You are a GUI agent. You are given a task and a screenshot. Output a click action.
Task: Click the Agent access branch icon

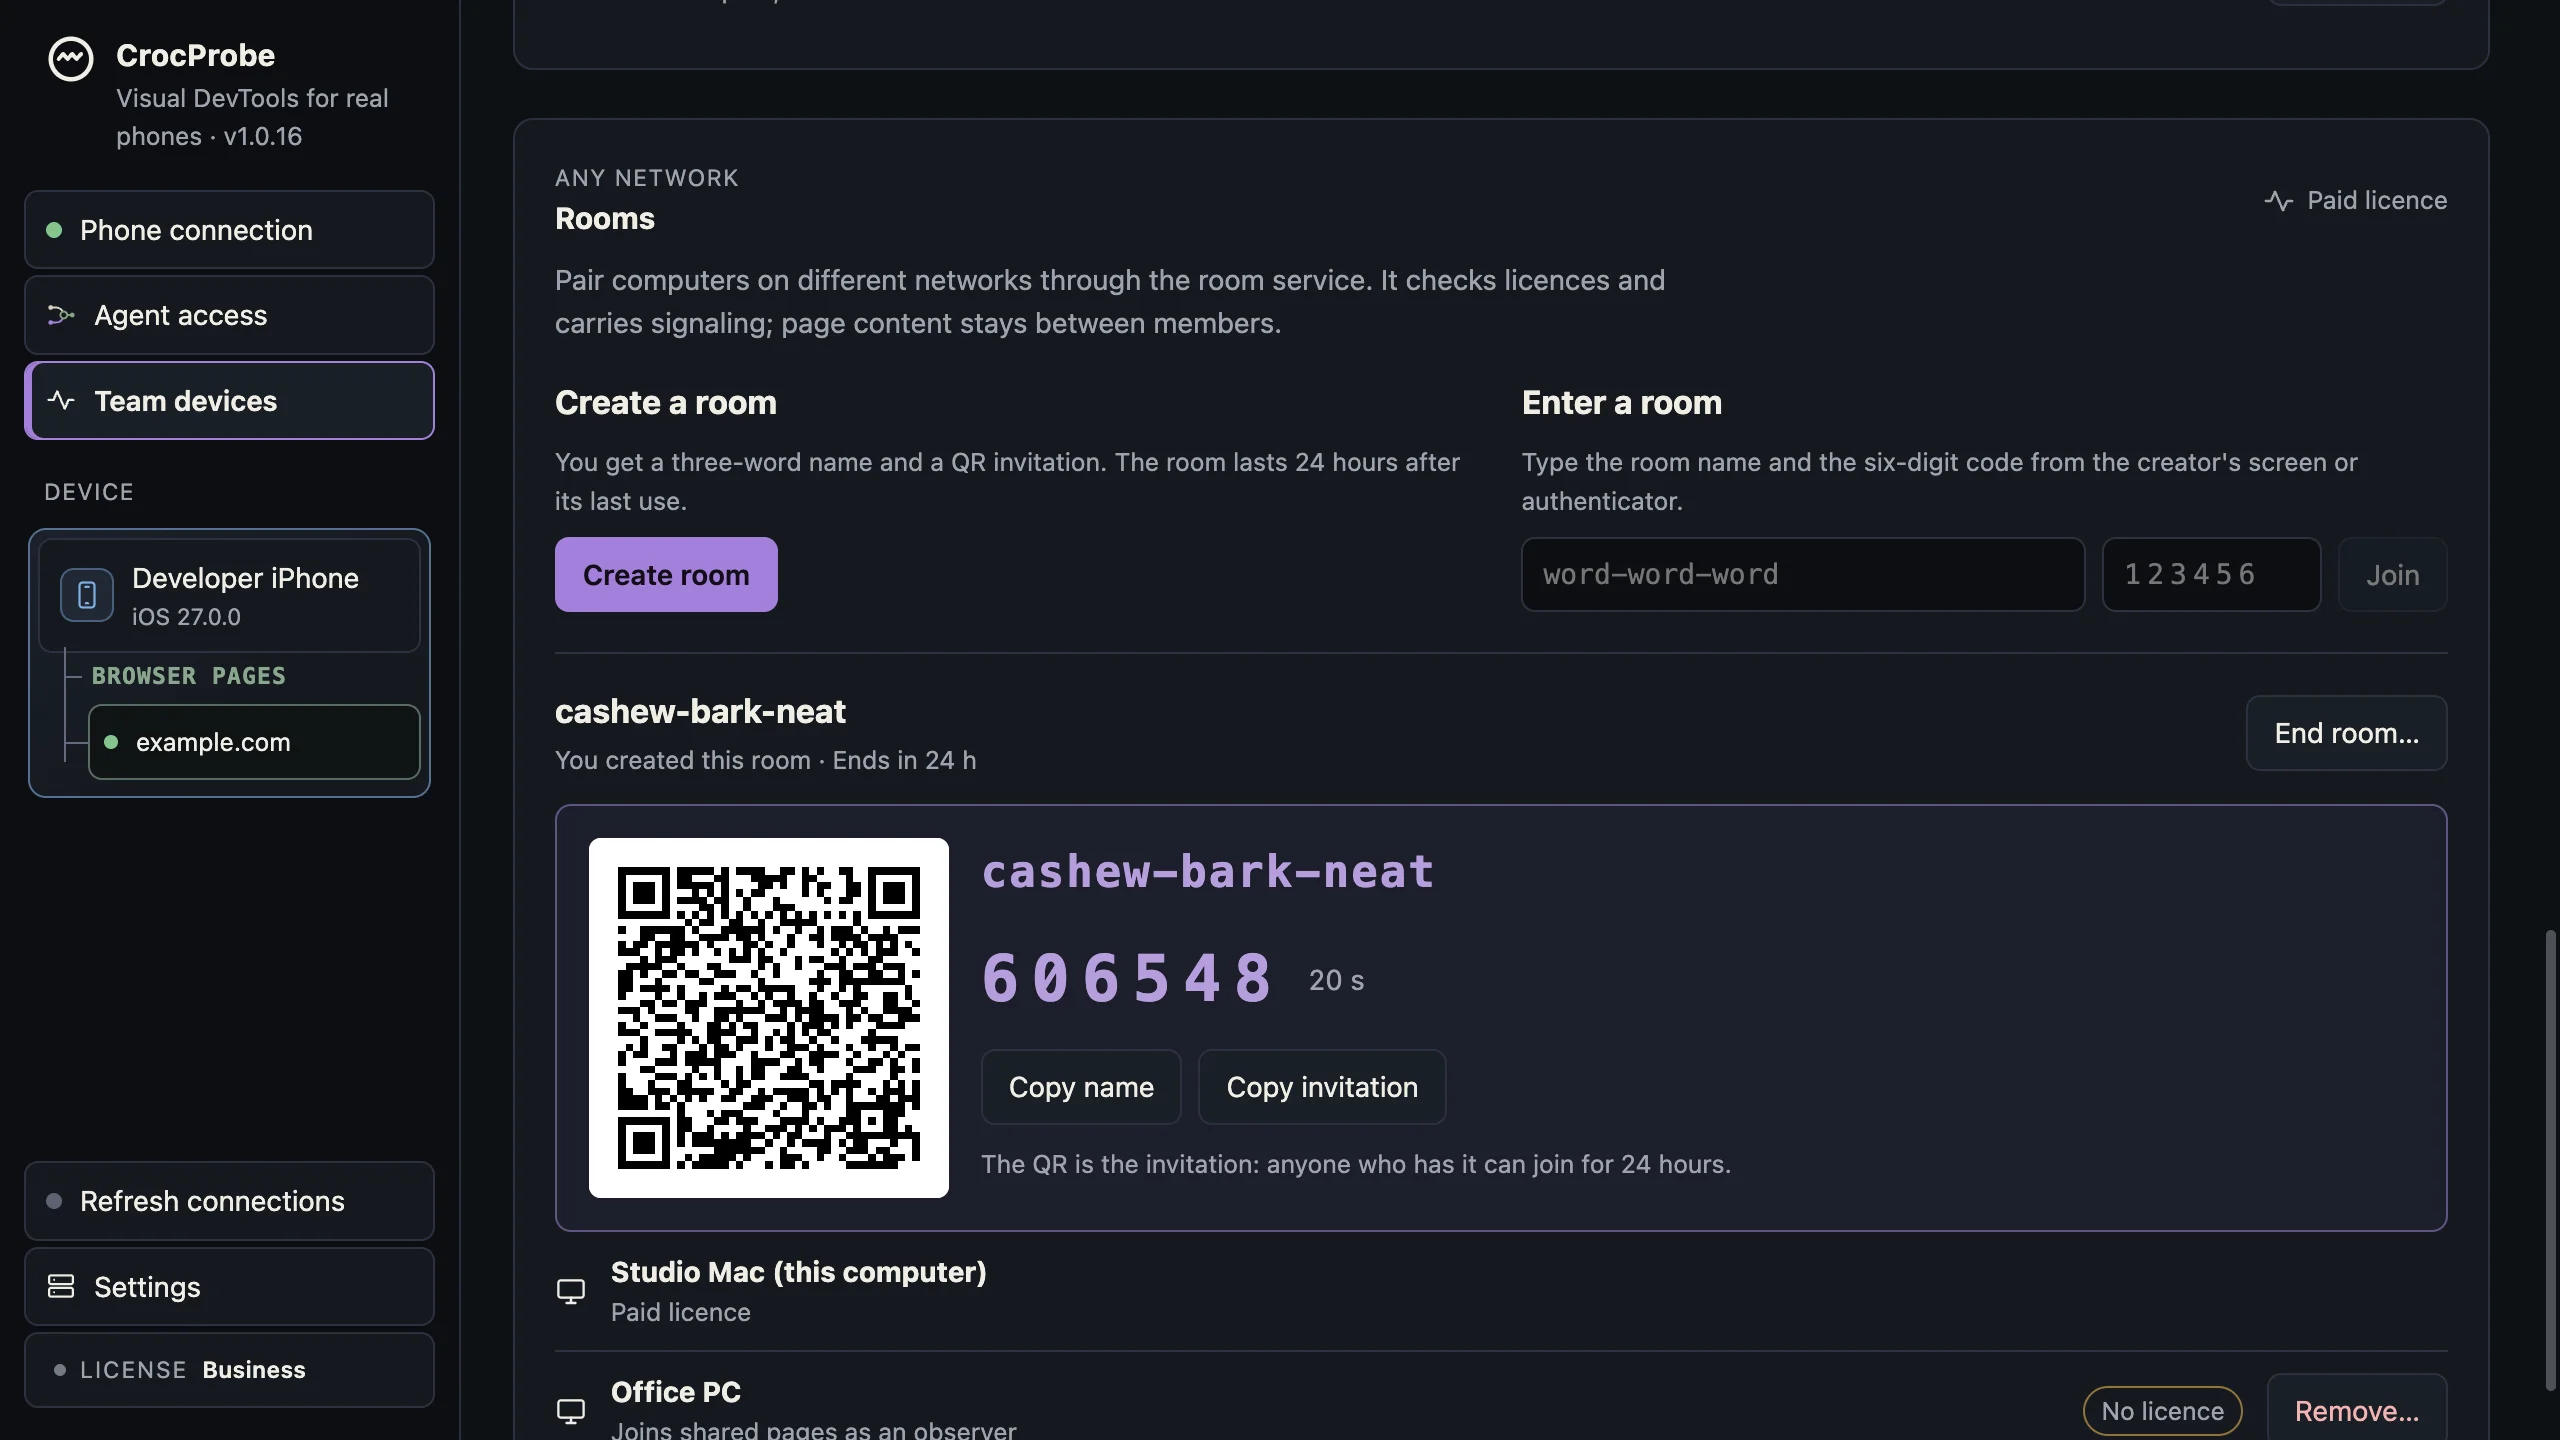61,315
